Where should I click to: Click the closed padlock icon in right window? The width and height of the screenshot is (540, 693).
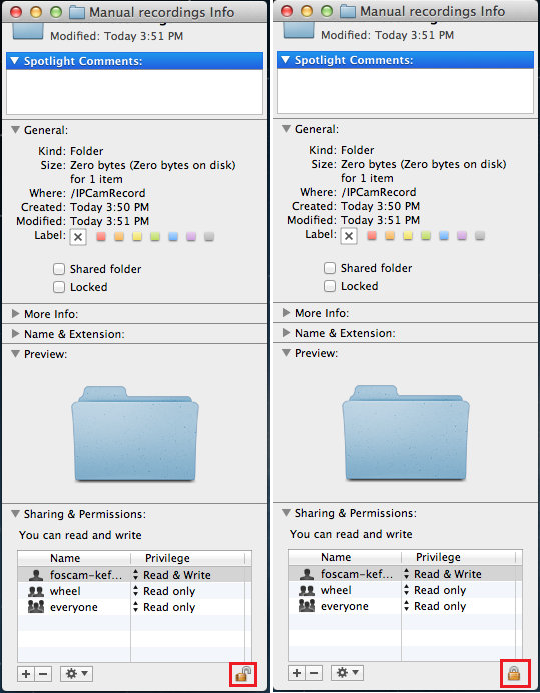(514, 673)
